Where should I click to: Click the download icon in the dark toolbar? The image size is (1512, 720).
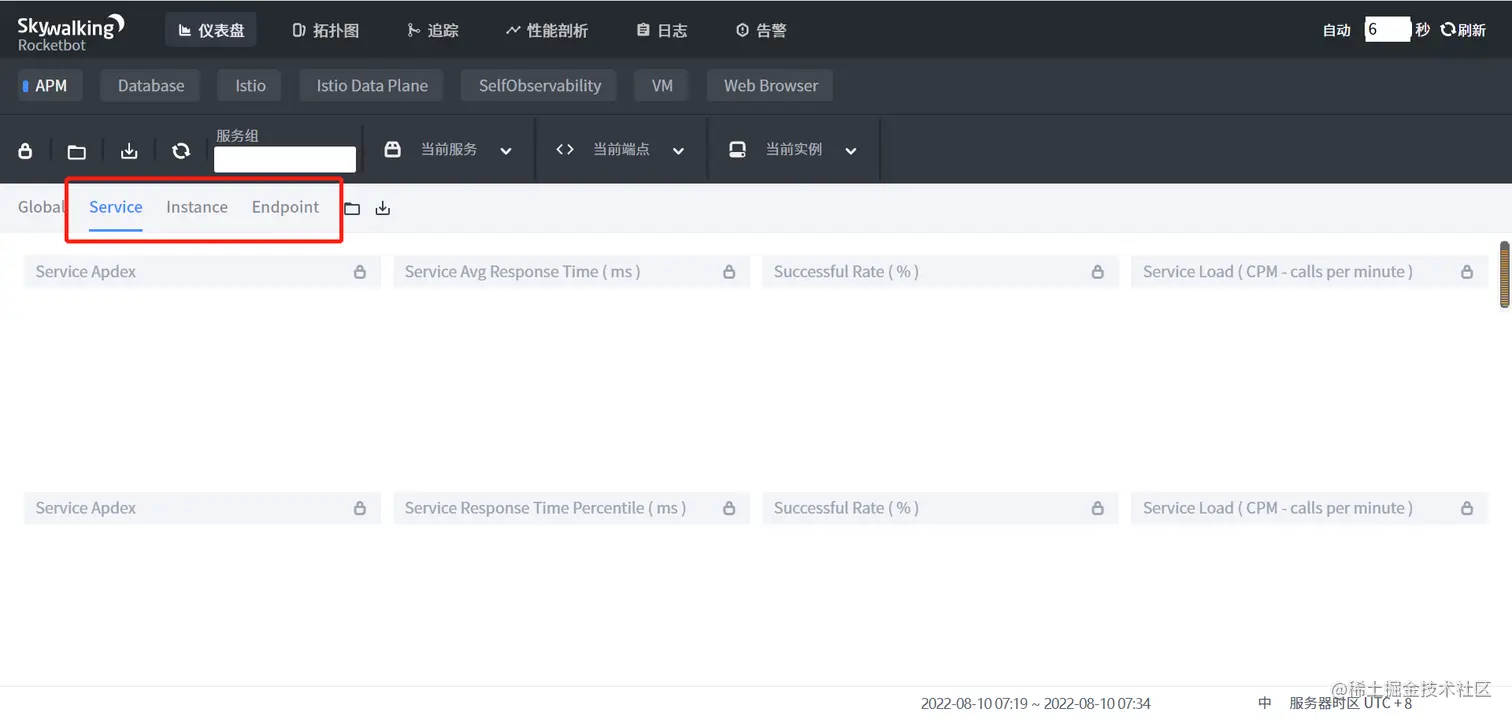pos(129,151)
